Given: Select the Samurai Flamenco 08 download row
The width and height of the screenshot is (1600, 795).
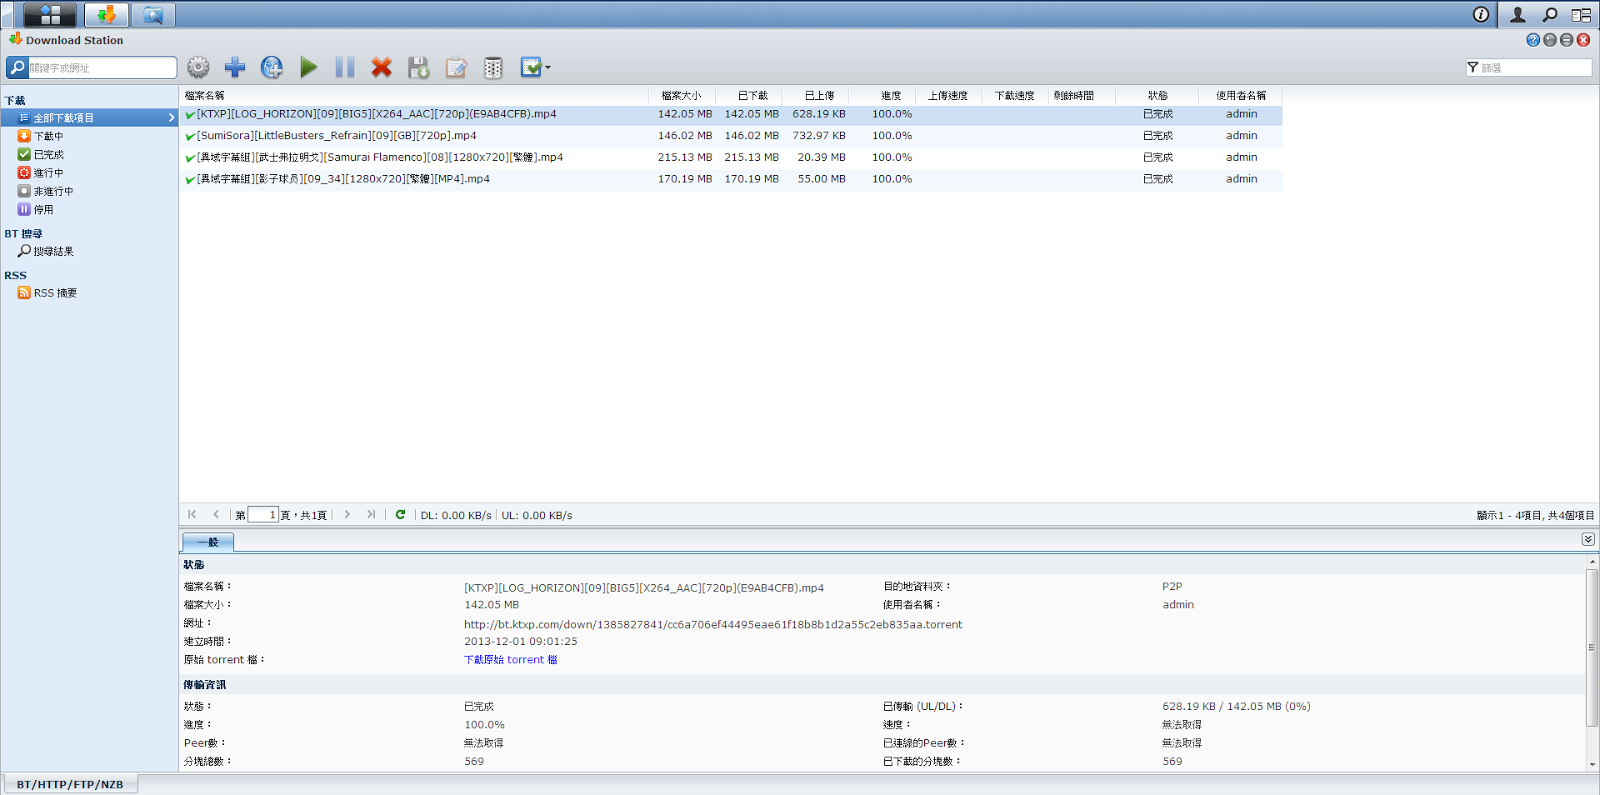Looking at the screenshot, I should coord(731,158).
